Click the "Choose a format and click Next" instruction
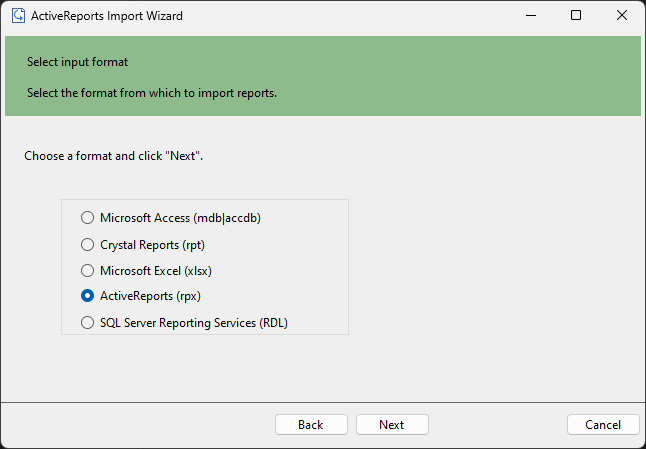 pyautogui.click(x=114, y=156)
